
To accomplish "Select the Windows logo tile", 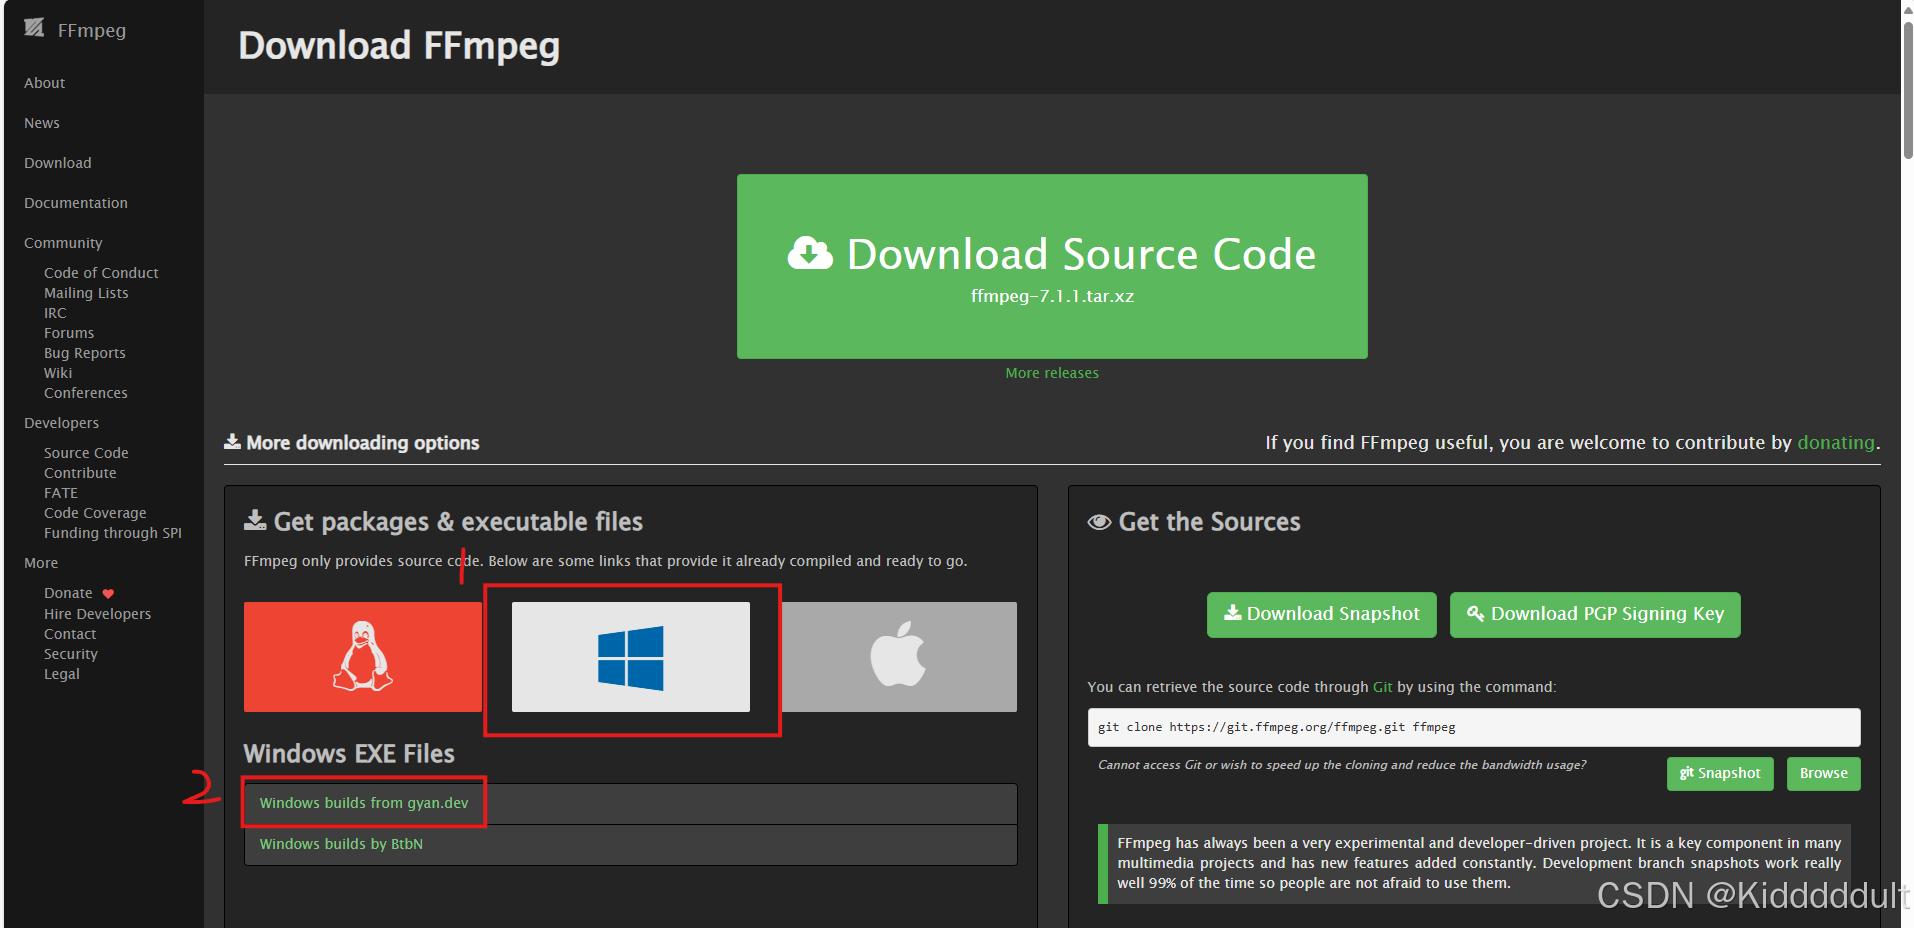I will 631,656.
